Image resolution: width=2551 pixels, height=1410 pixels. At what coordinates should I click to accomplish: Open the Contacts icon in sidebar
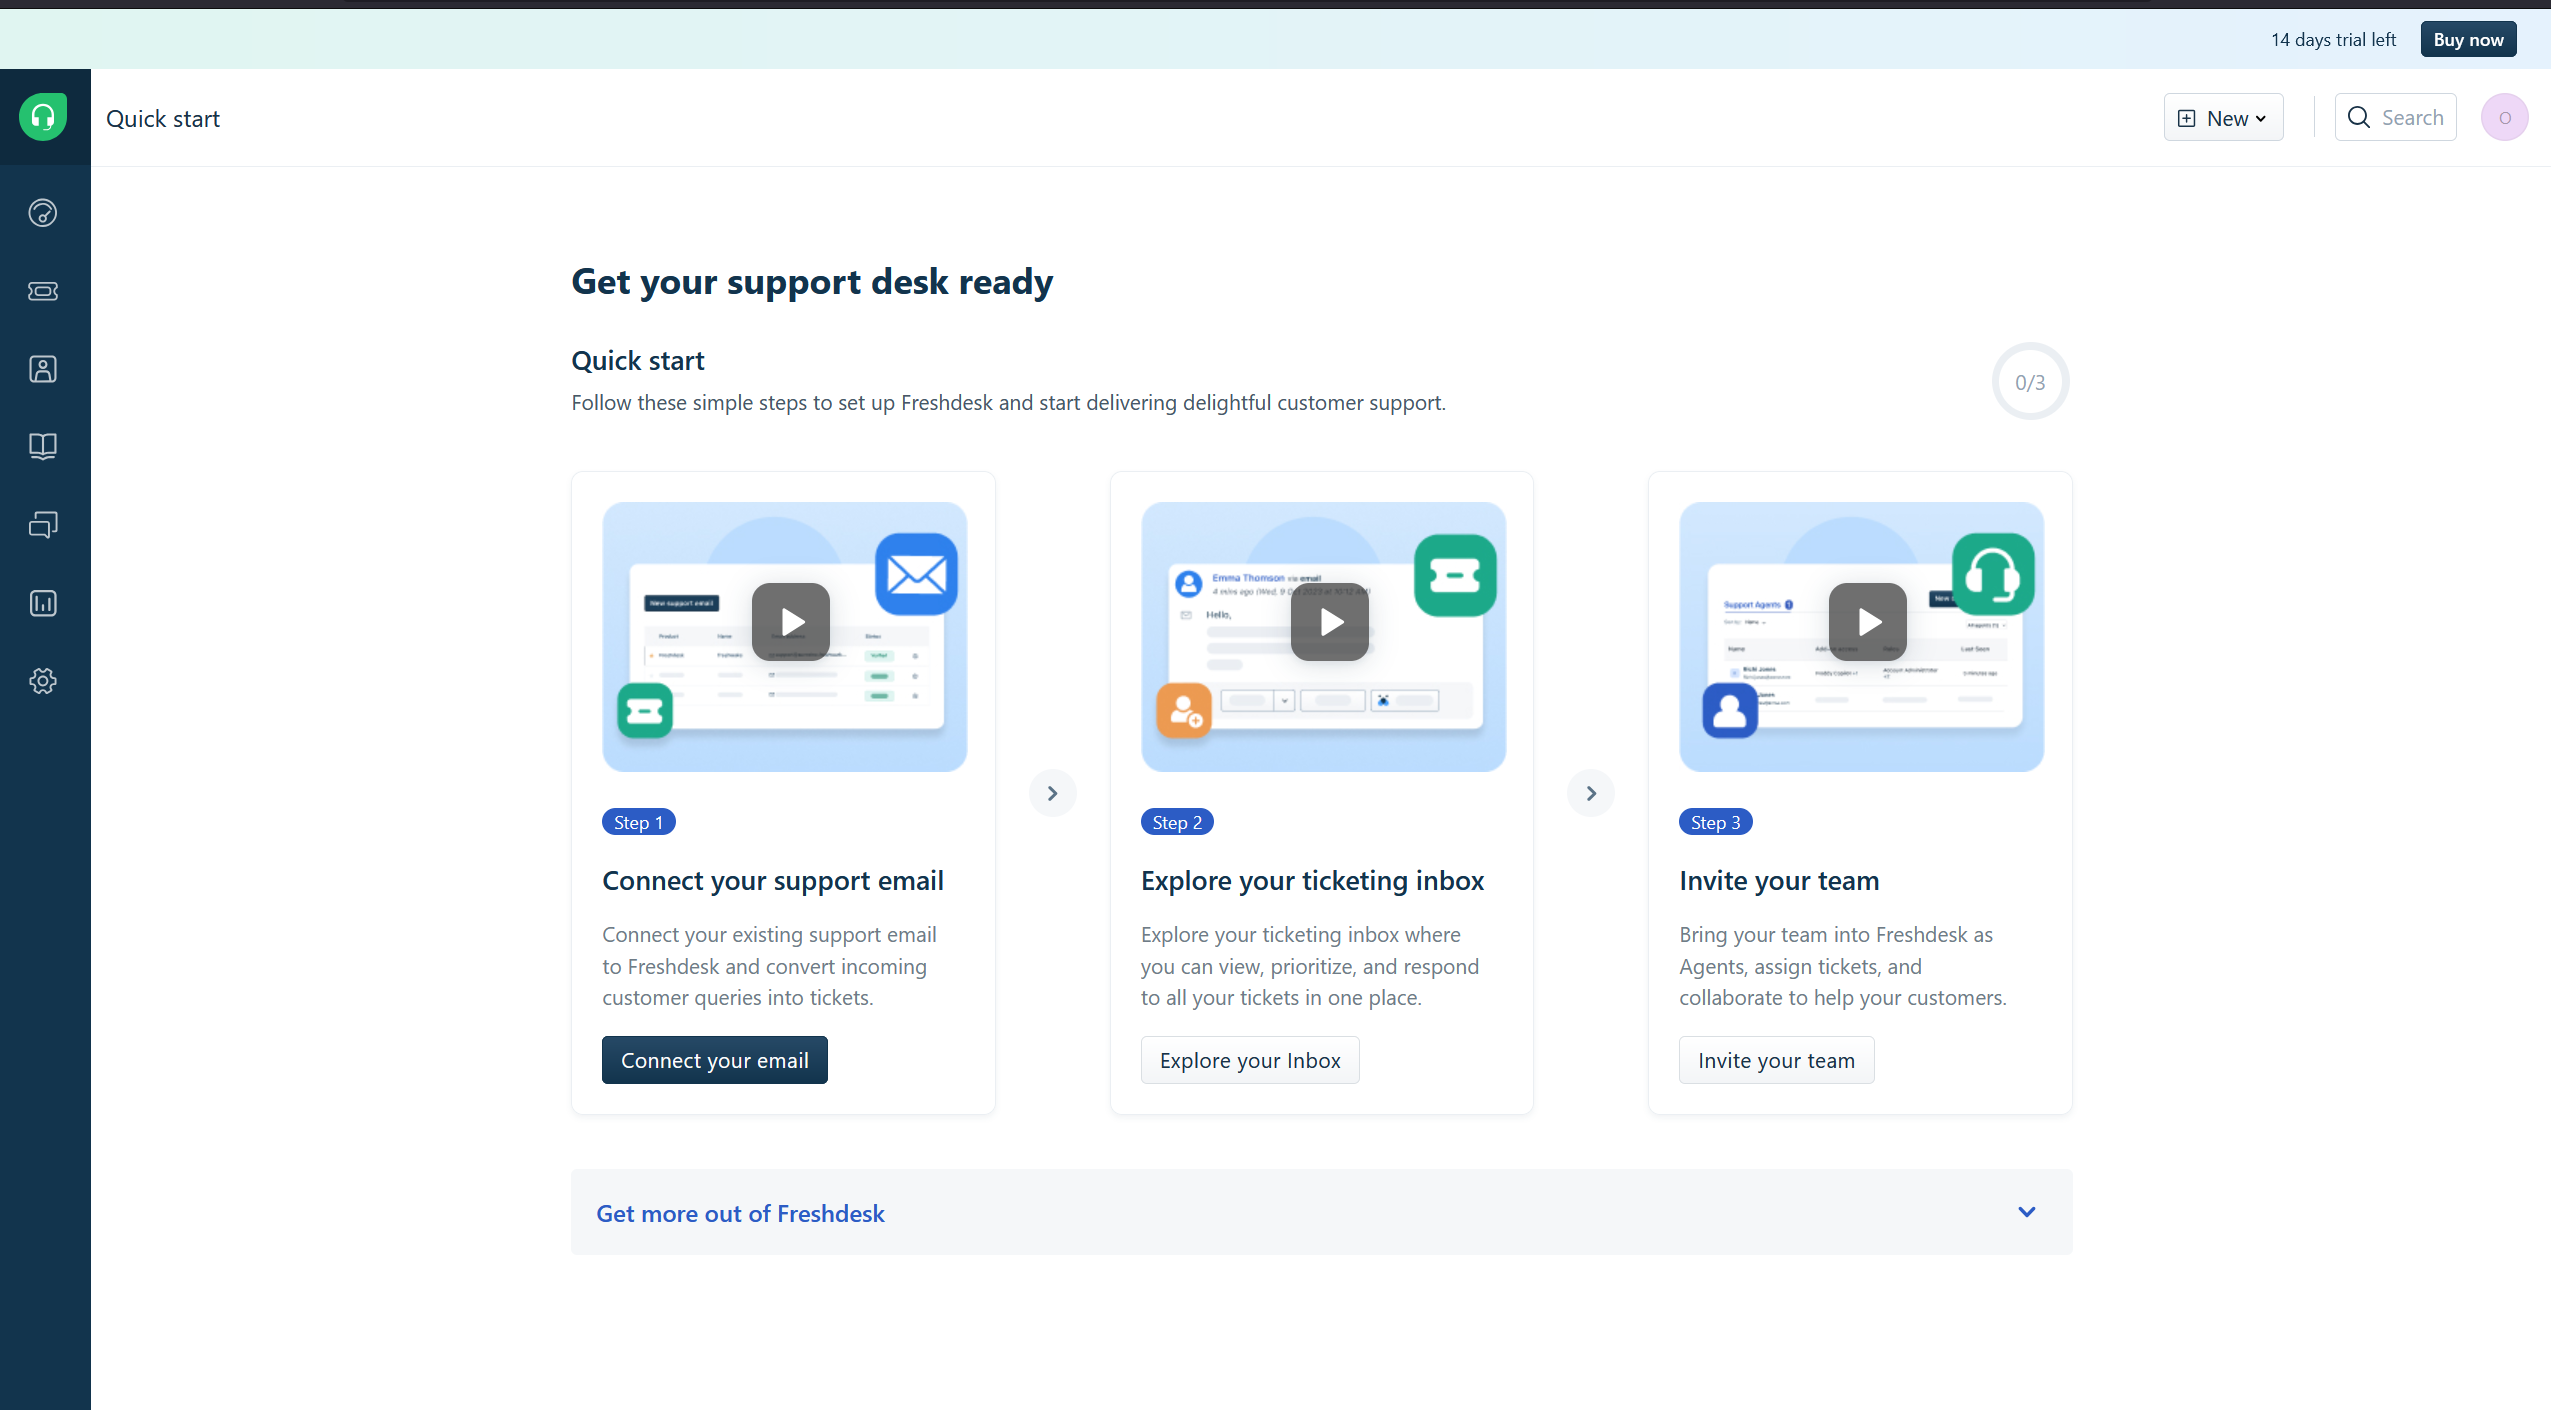pyautogui.click(x=43, y=369)
